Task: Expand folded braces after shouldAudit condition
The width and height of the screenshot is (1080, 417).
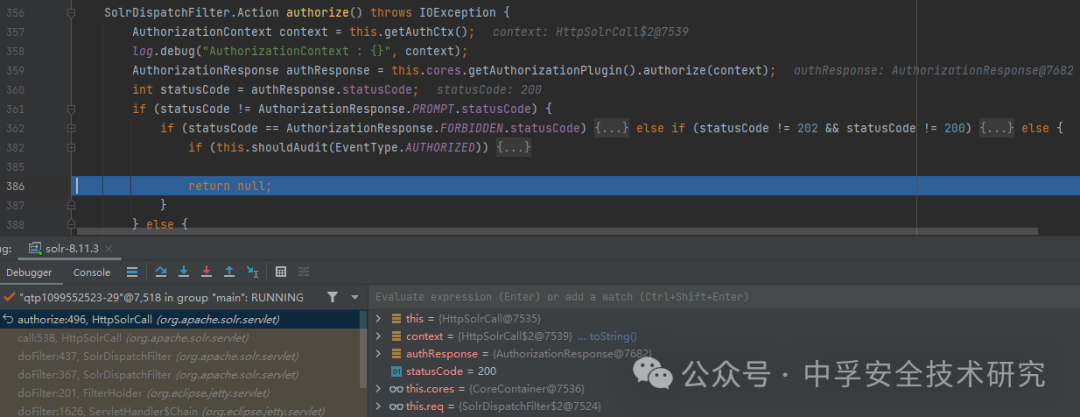Action: click(x=513, y=148)
